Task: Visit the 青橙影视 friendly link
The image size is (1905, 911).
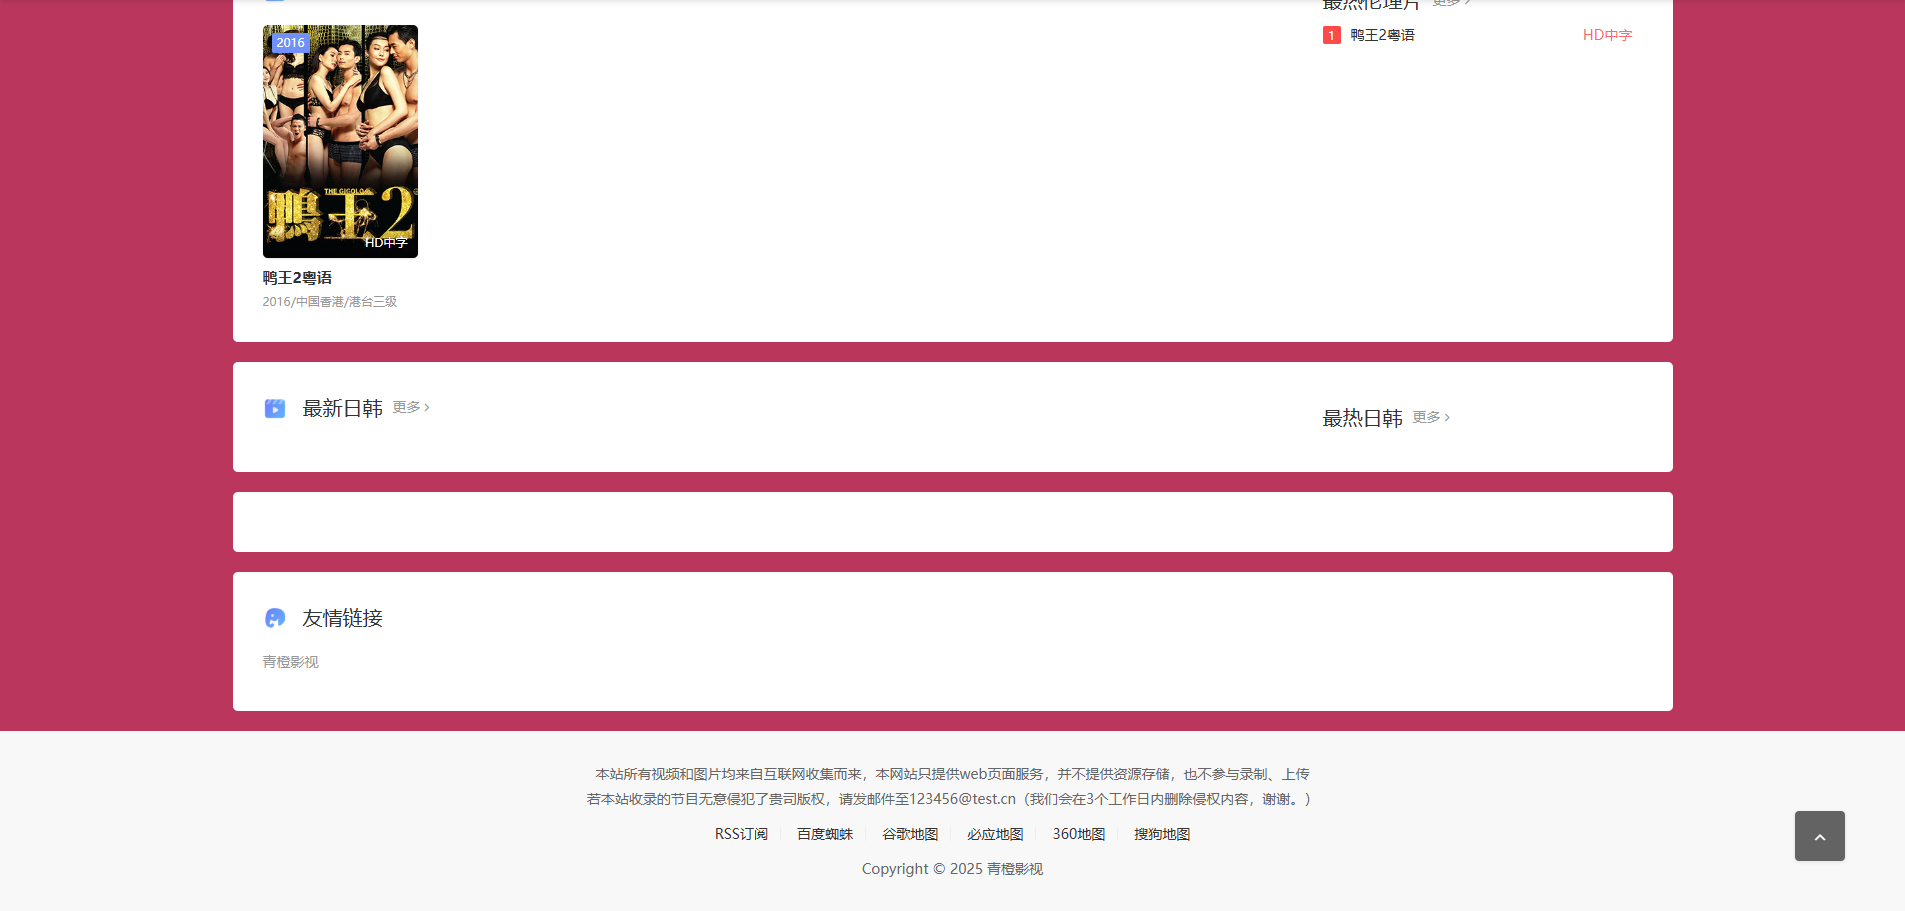Action: tap(290, 662)
